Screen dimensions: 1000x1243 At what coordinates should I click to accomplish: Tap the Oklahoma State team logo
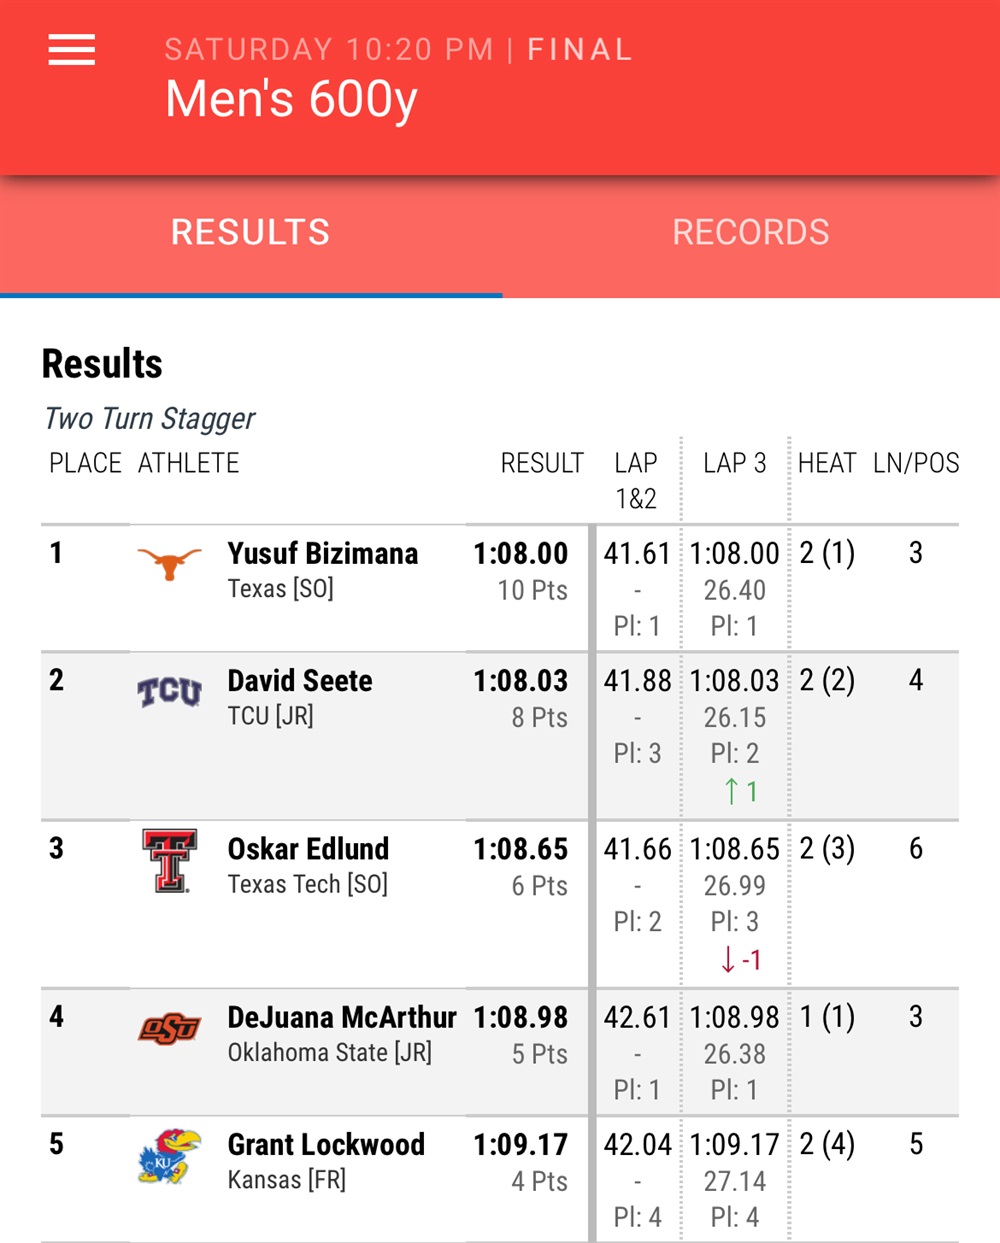169,1028
